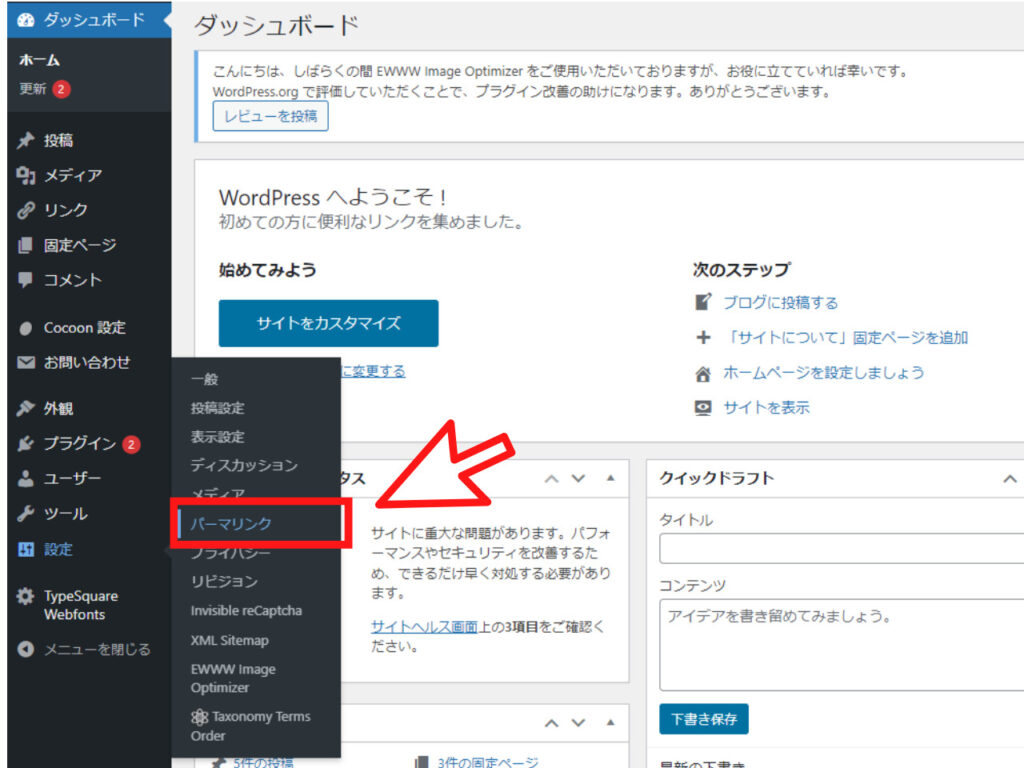Collapse site health widget with triangle toggle
Viewport: 1024px width, 768px height.
pyautogui.click(x=611, y=478)
